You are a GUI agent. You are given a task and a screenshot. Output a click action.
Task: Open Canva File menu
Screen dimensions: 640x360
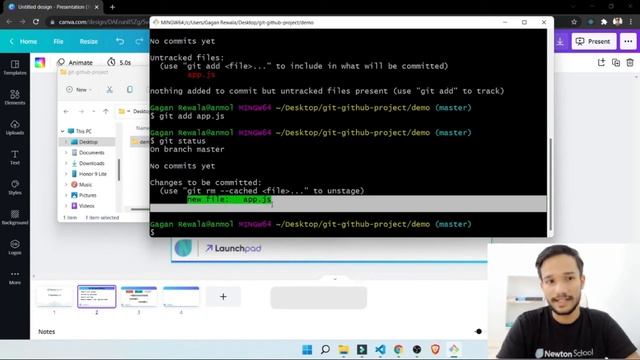tap(58, 41)
